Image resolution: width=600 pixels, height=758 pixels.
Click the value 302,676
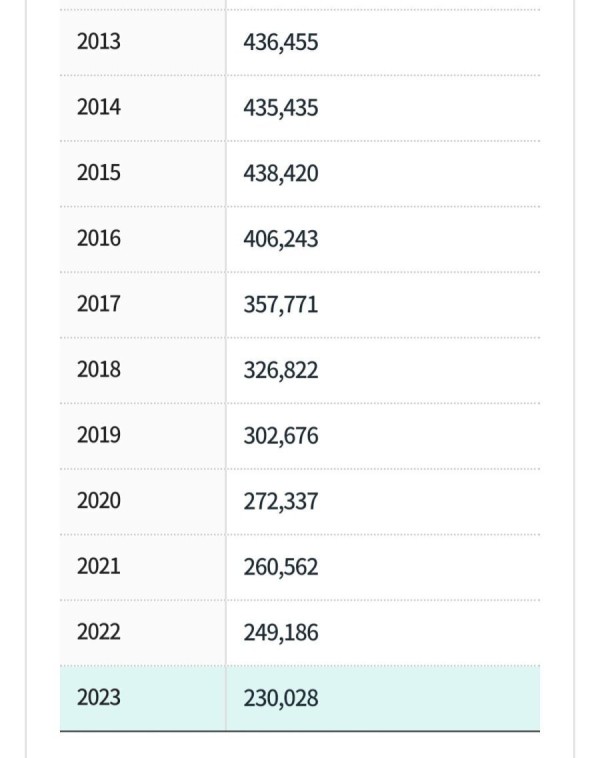click(281, 436)
